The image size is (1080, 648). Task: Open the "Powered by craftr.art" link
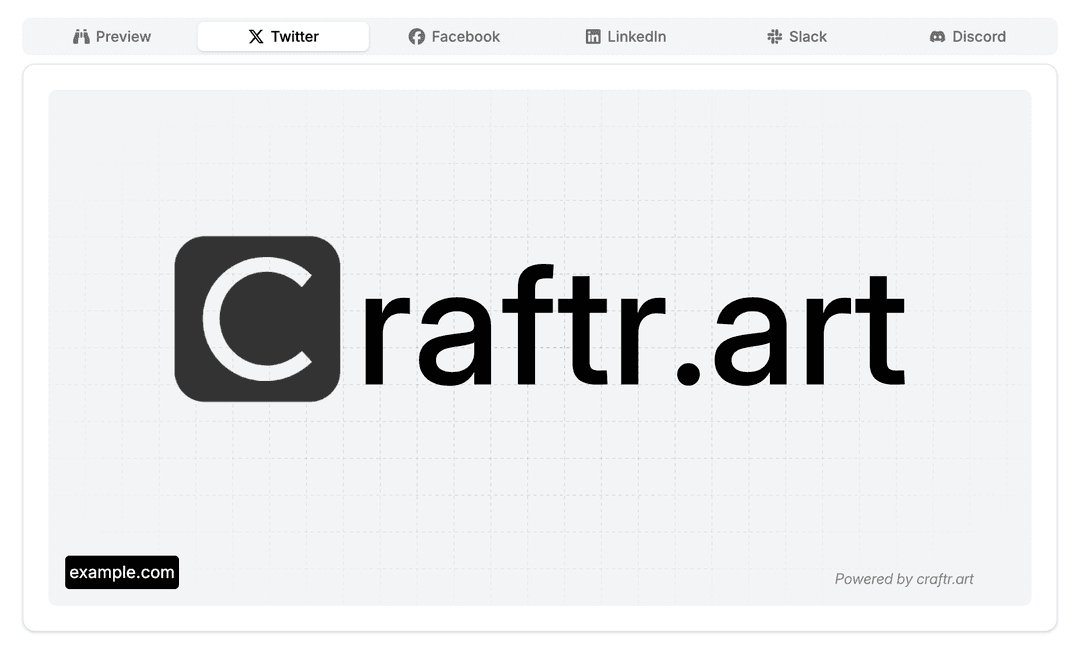tap(904, 579)
